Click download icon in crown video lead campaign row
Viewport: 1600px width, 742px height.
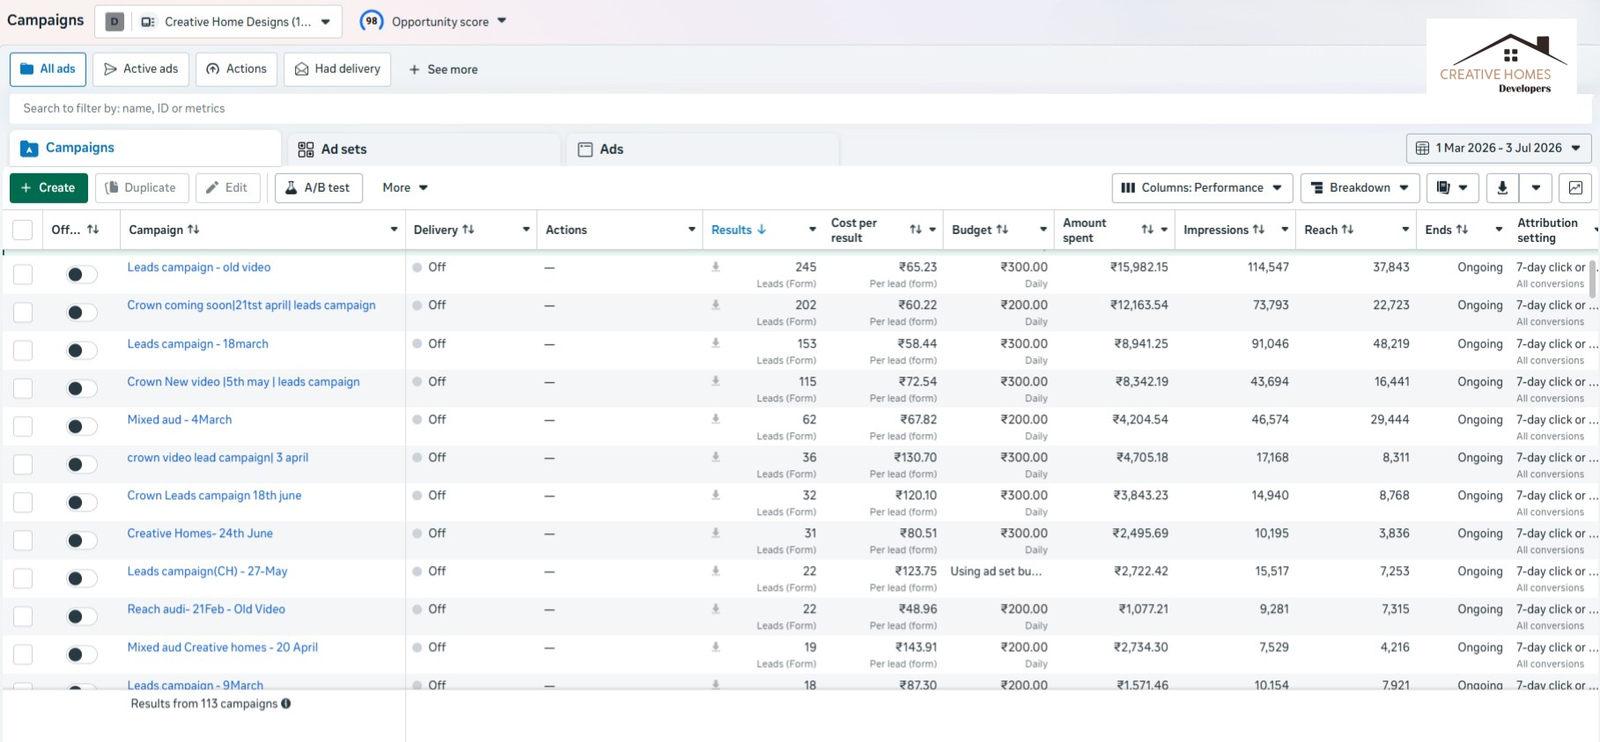pos(716,457)
